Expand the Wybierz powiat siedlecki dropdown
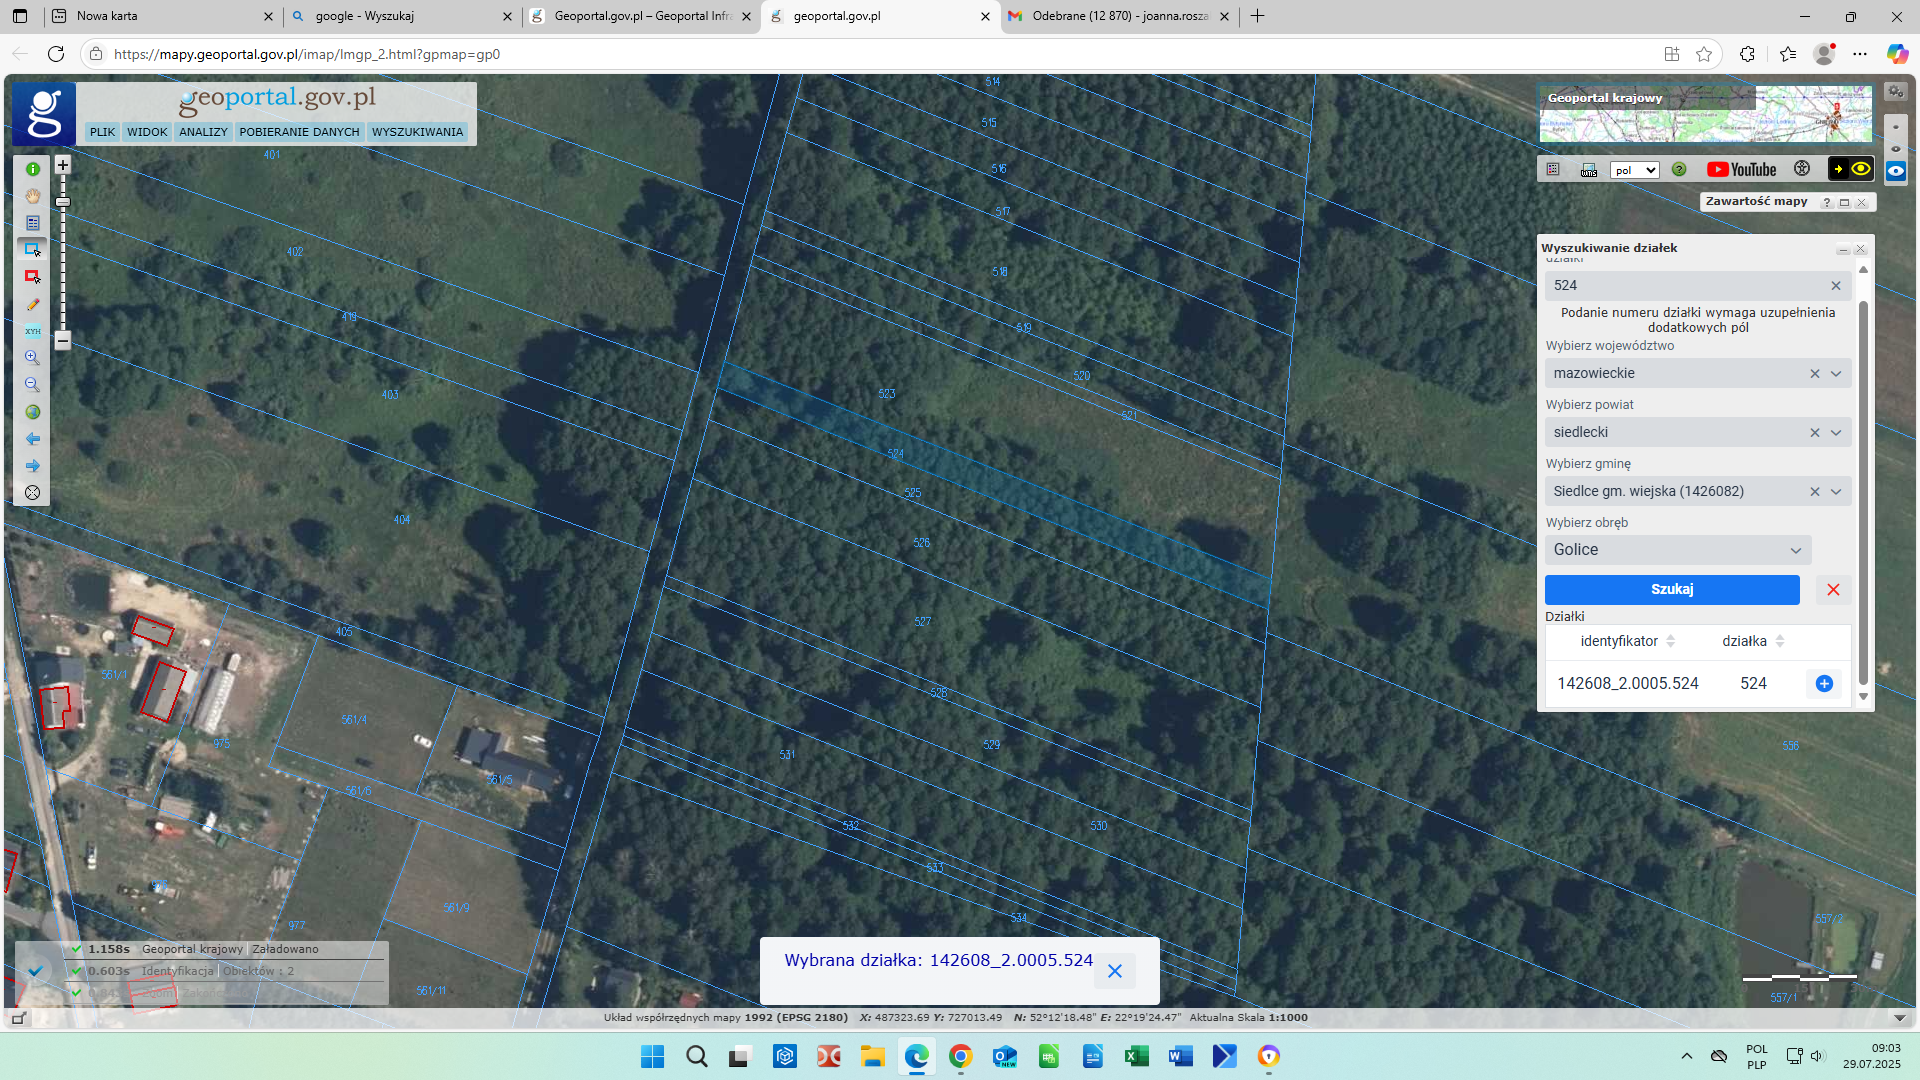This screenshot has width=1920, height=1080. (x=1836, y=432)
